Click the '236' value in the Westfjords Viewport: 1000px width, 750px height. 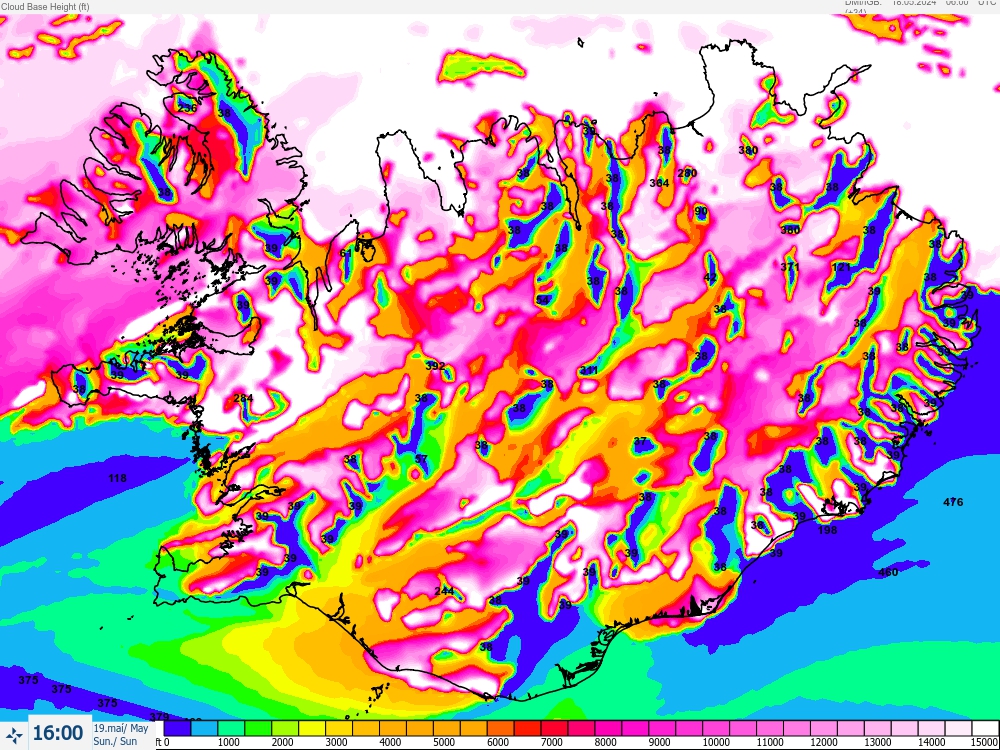point(187,108)
